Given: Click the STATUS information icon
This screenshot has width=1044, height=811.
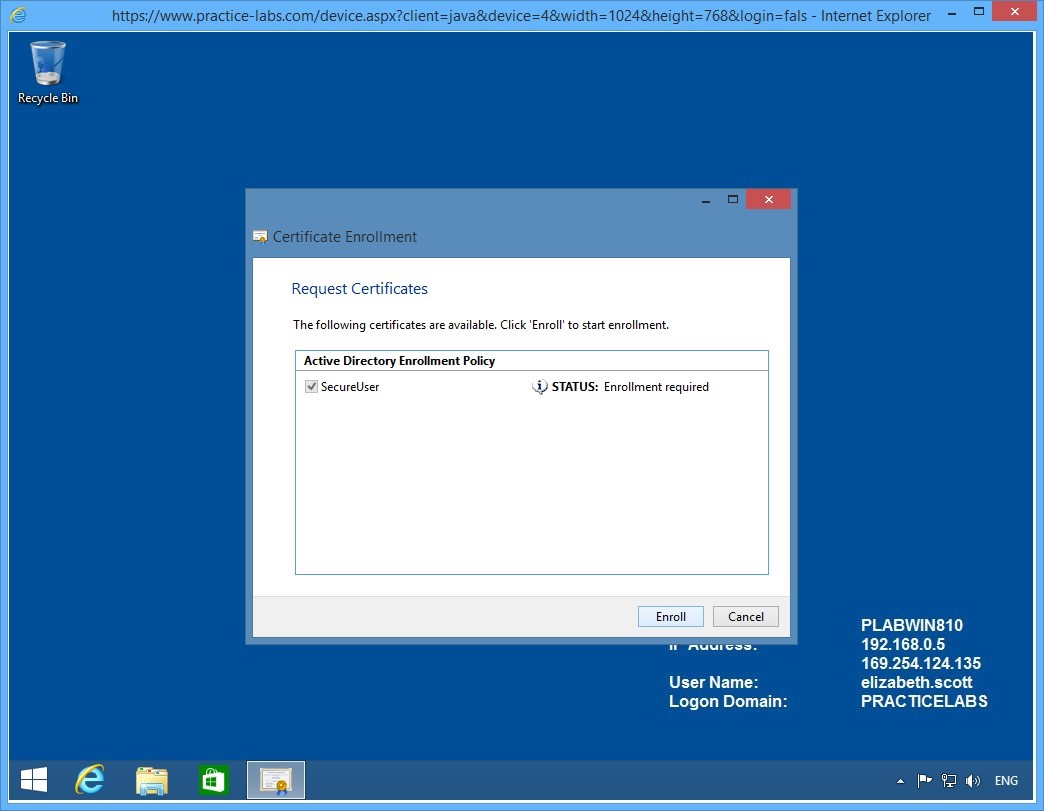Looking at the screenshot, I should 538,387.
